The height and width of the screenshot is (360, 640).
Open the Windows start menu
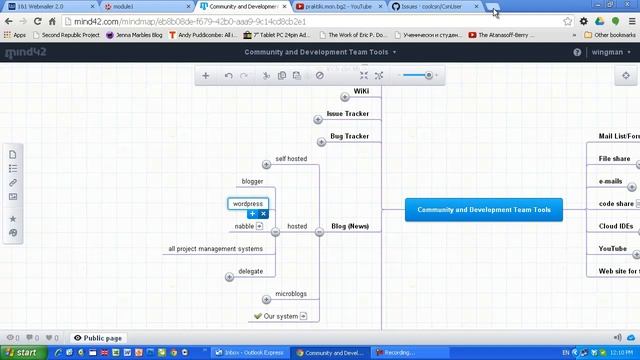[x=23, y=353]
